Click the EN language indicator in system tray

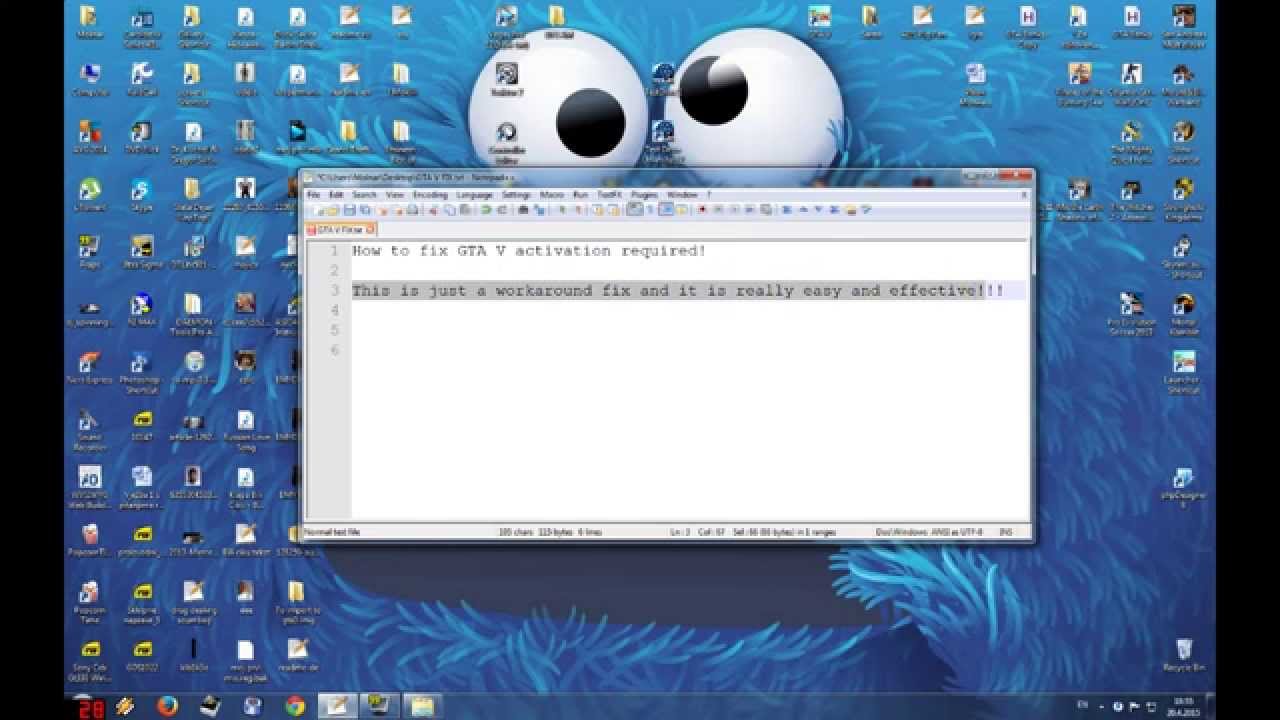pyautogui.click(x=1082, y=705)
